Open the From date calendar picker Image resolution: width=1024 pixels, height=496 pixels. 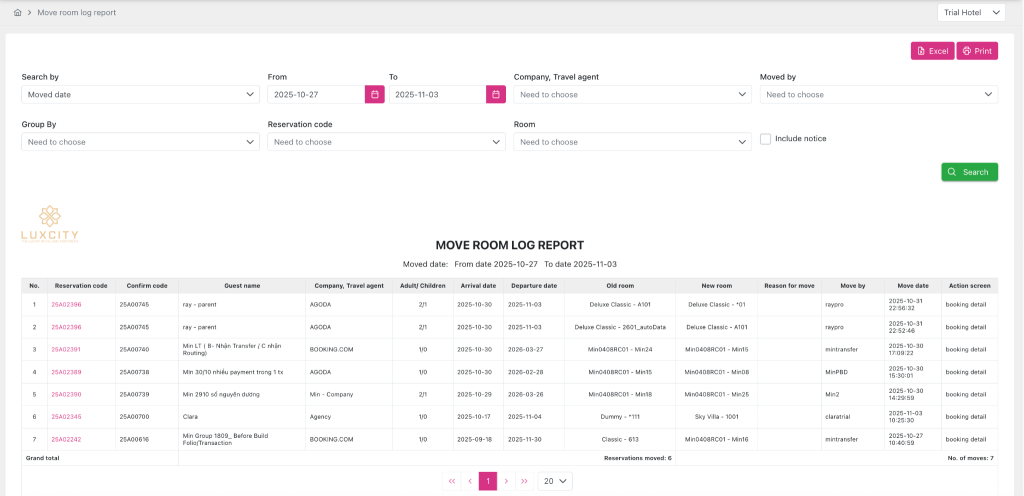tap(374, 94)
